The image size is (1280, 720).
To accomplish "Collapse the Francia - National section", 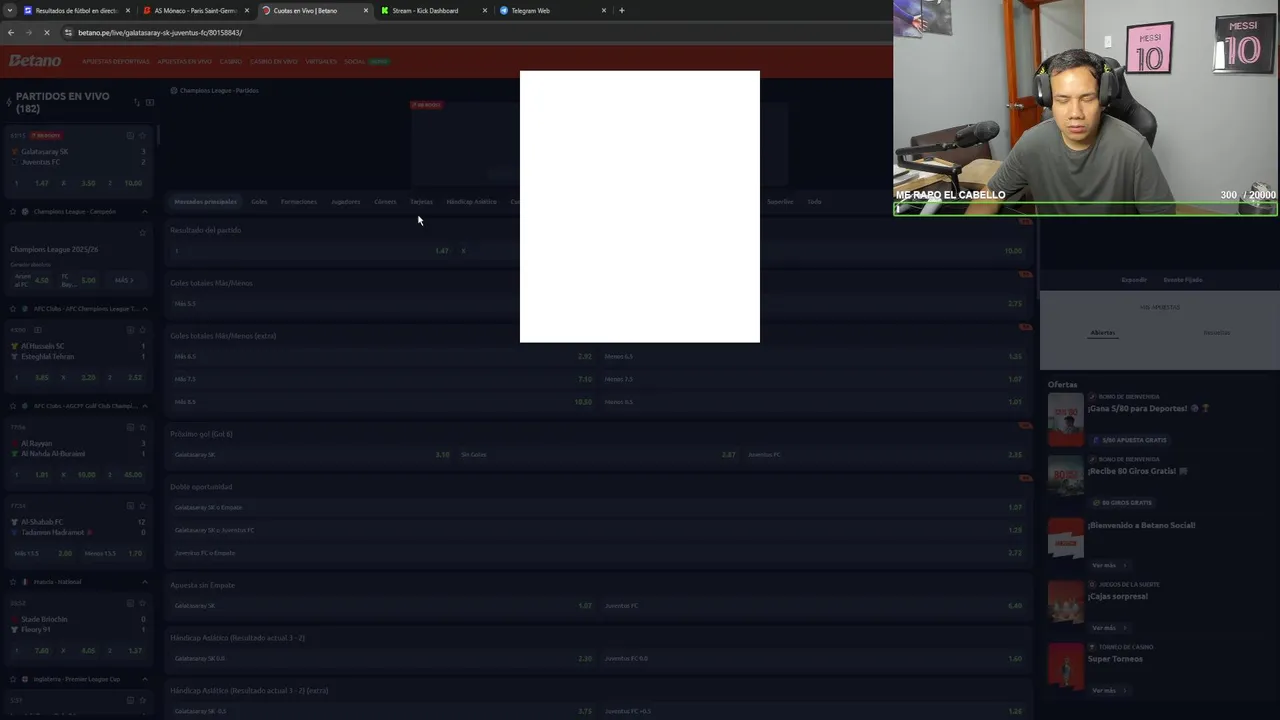I will [144, 582].
